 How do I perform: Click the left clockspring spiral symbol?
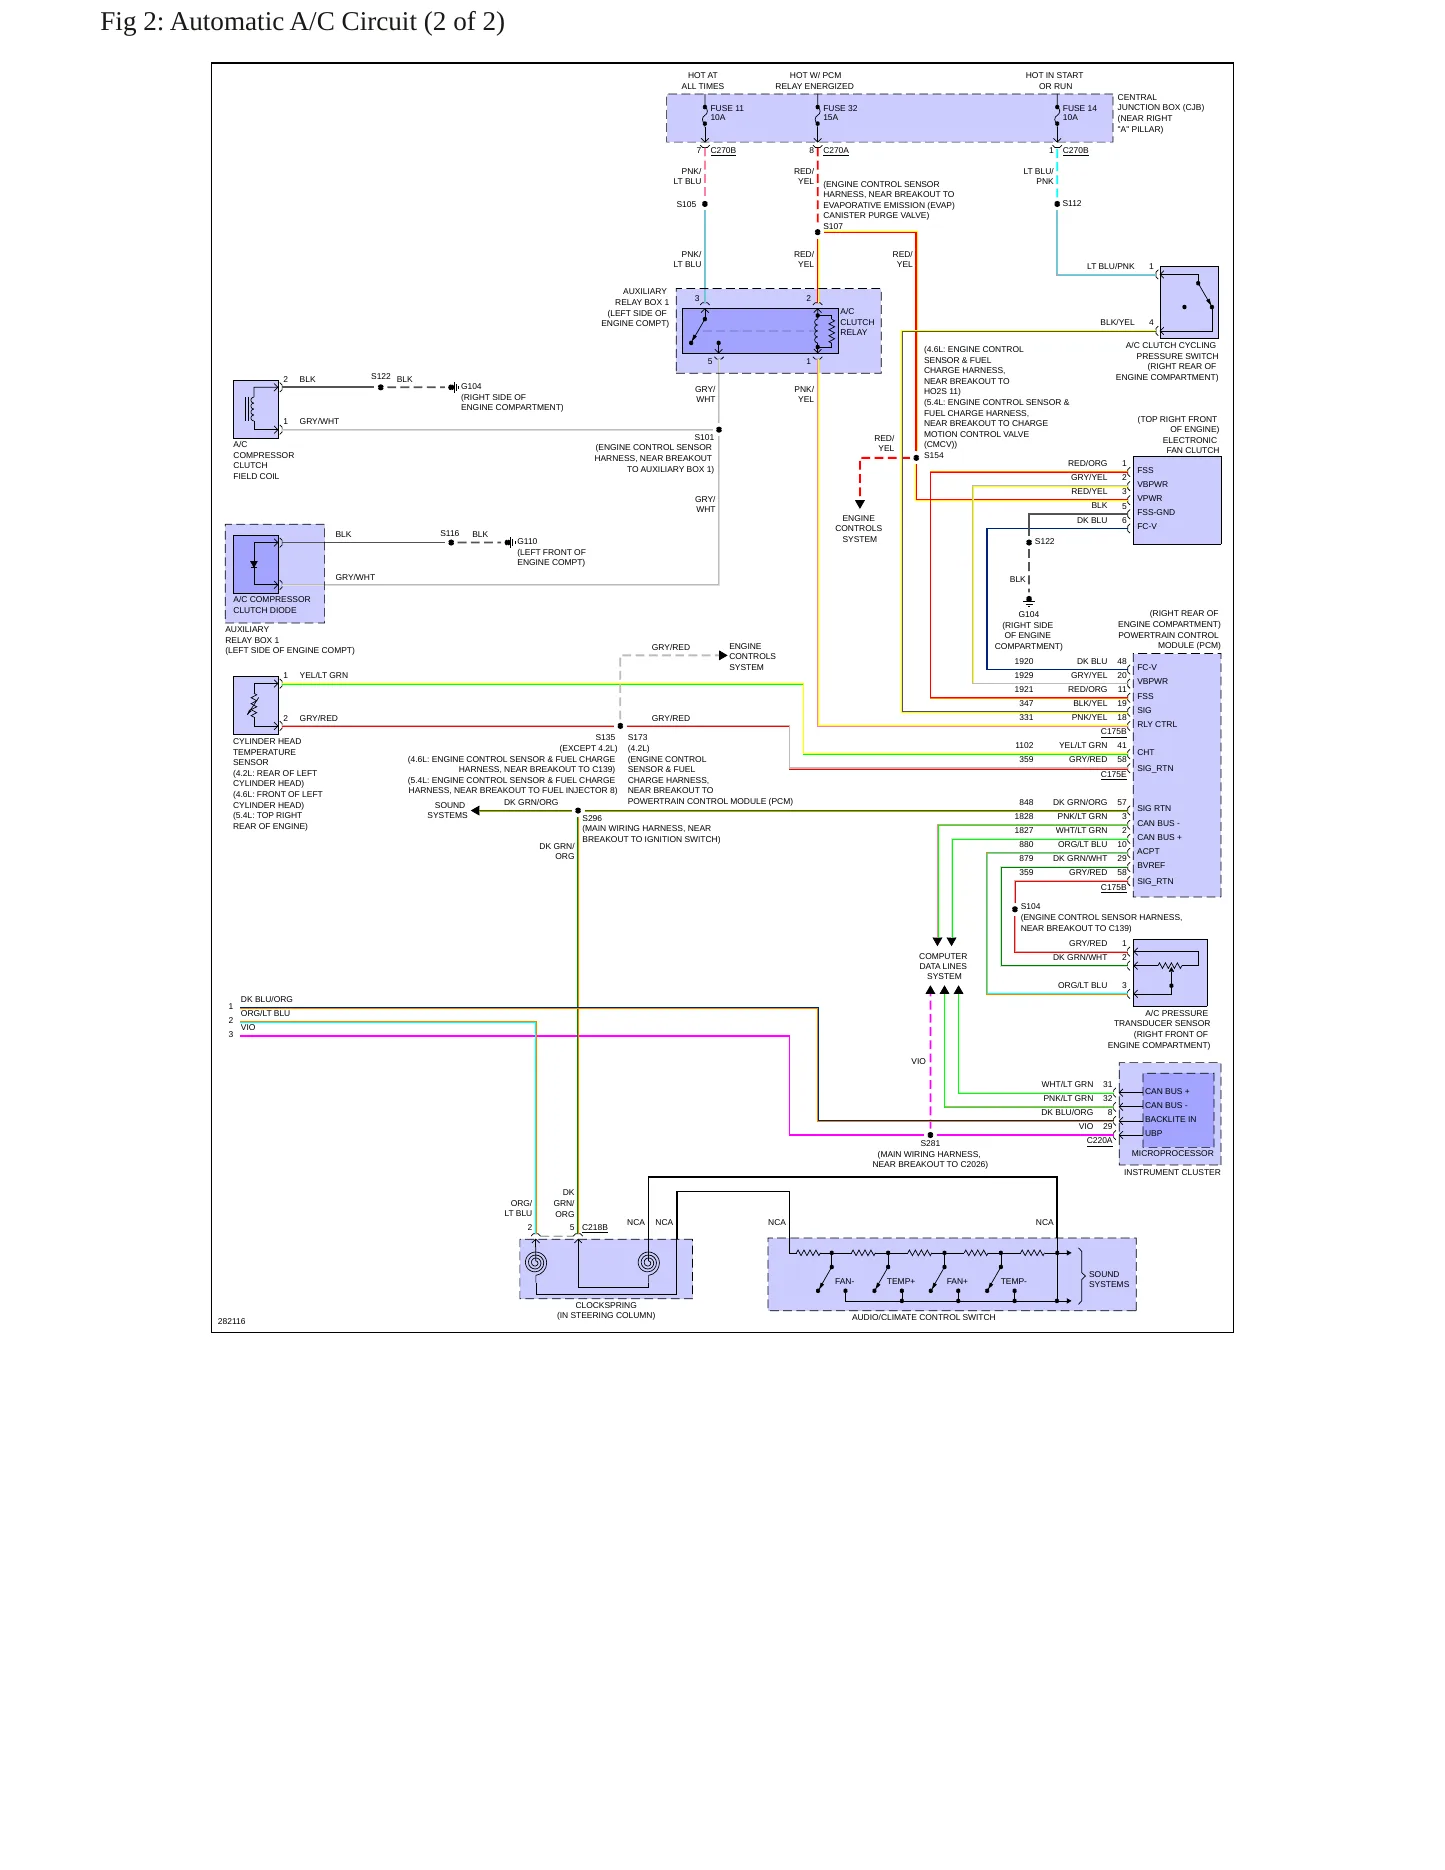[x=536, y=1263]
